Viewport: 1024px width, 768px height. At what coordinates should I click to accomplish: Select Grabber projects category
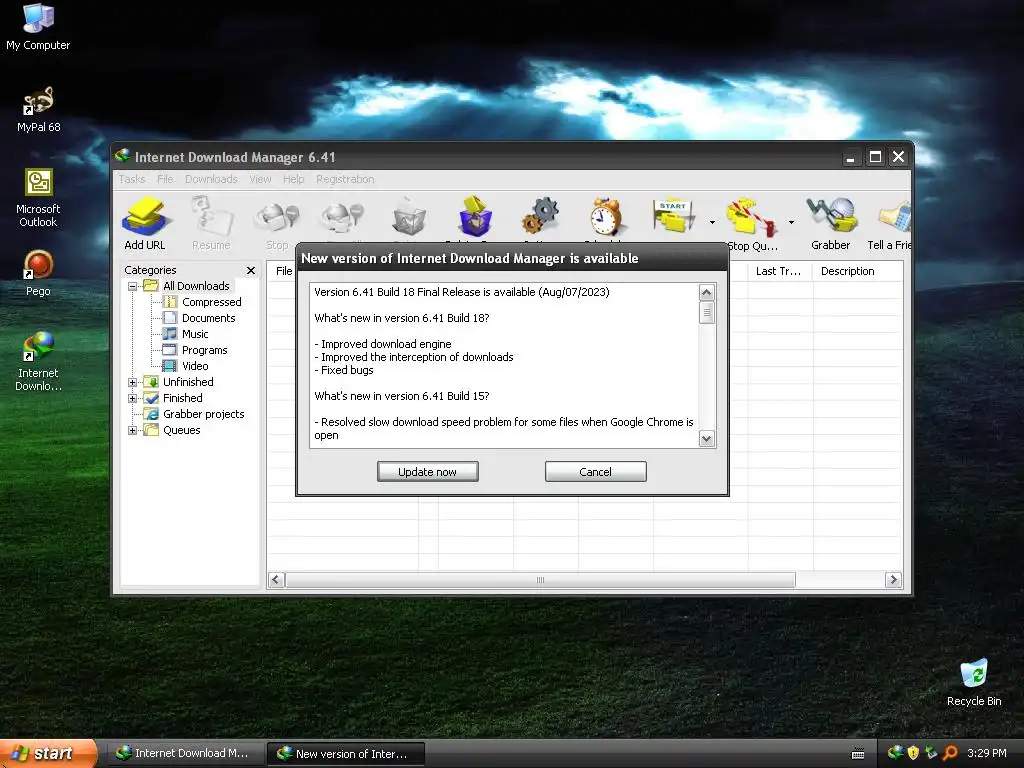pyautogui.click(x=203, y=414)
